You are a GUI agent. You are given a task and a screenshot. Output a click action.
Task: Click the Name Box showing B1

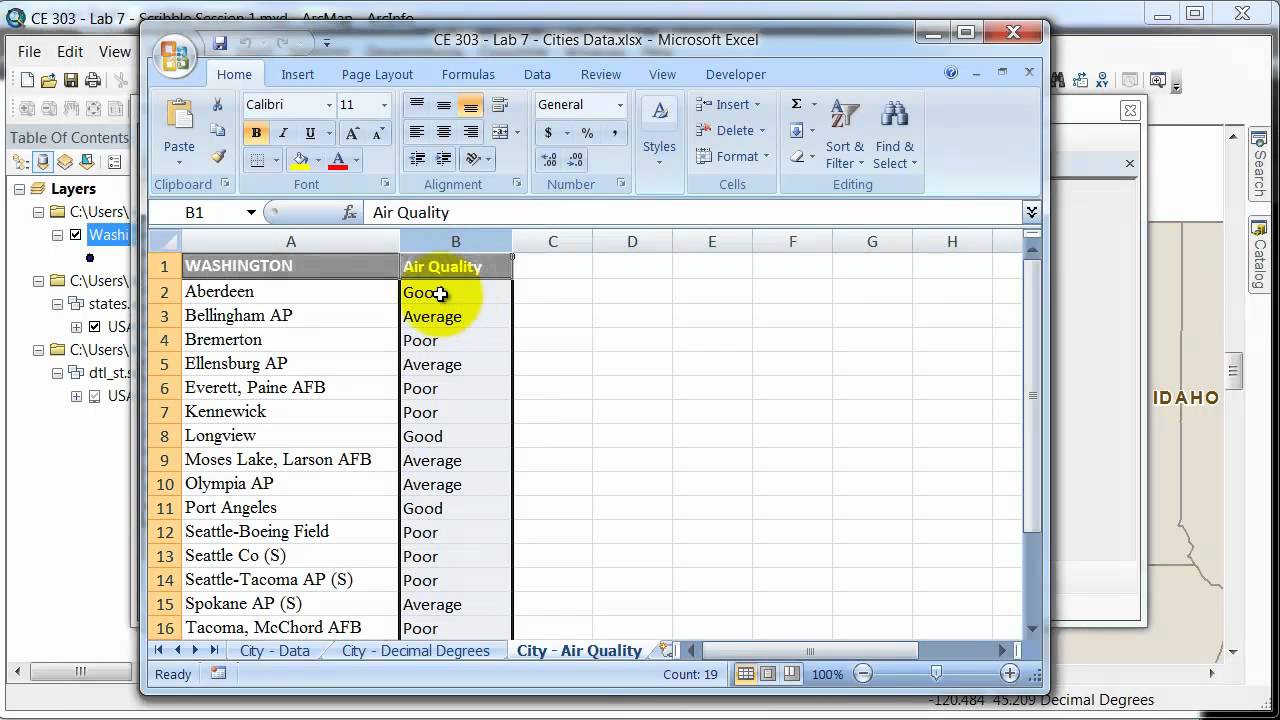[x=205, y=212]
